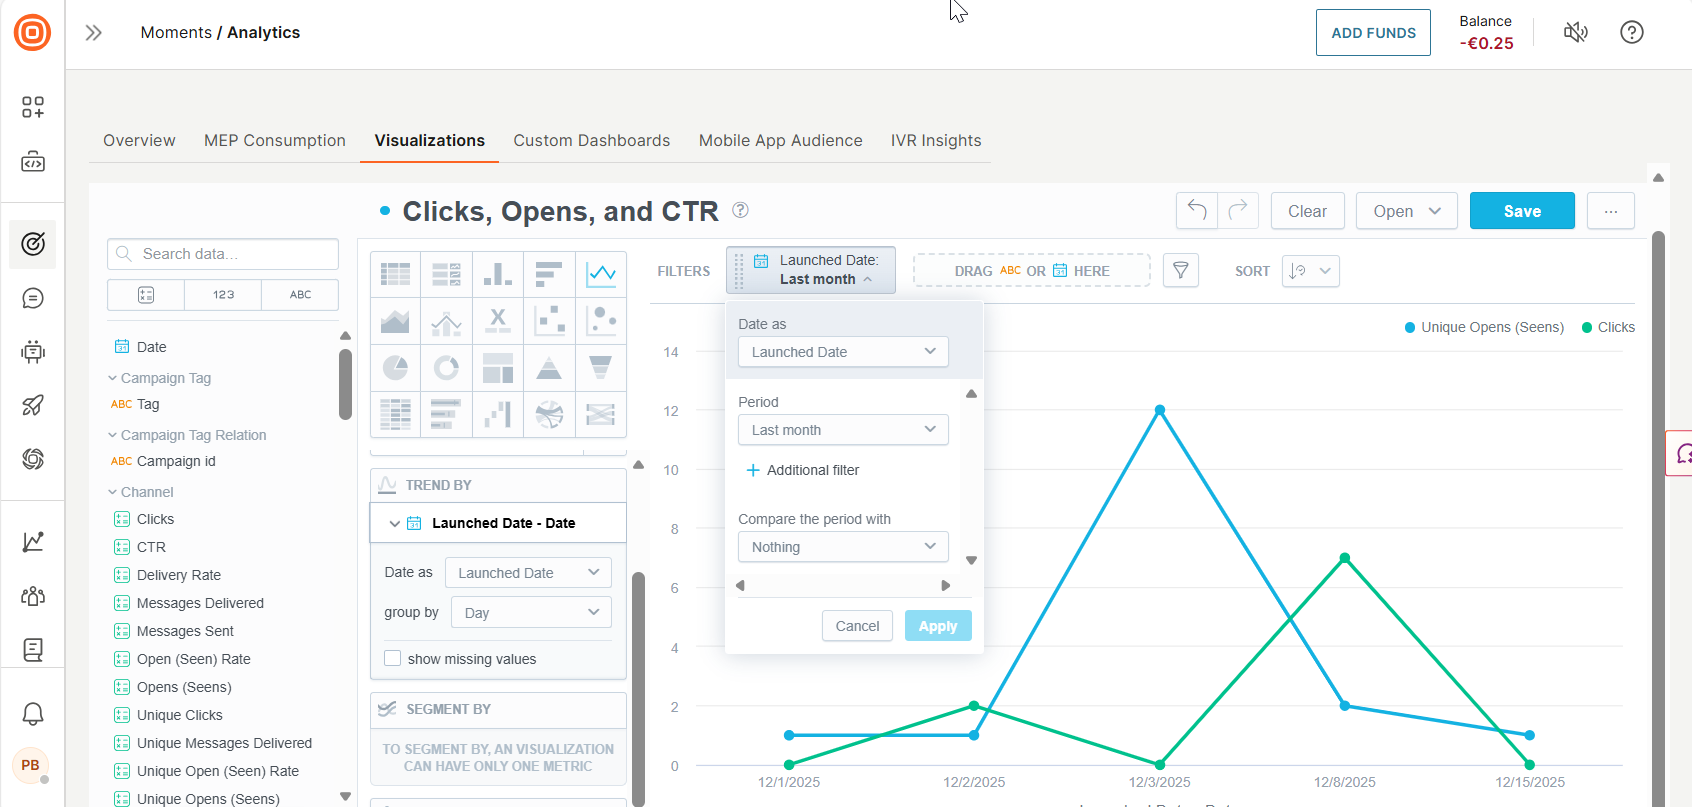Select the line chart visualization type
The image size is (1692, 807).
click(x=601, y=274)
